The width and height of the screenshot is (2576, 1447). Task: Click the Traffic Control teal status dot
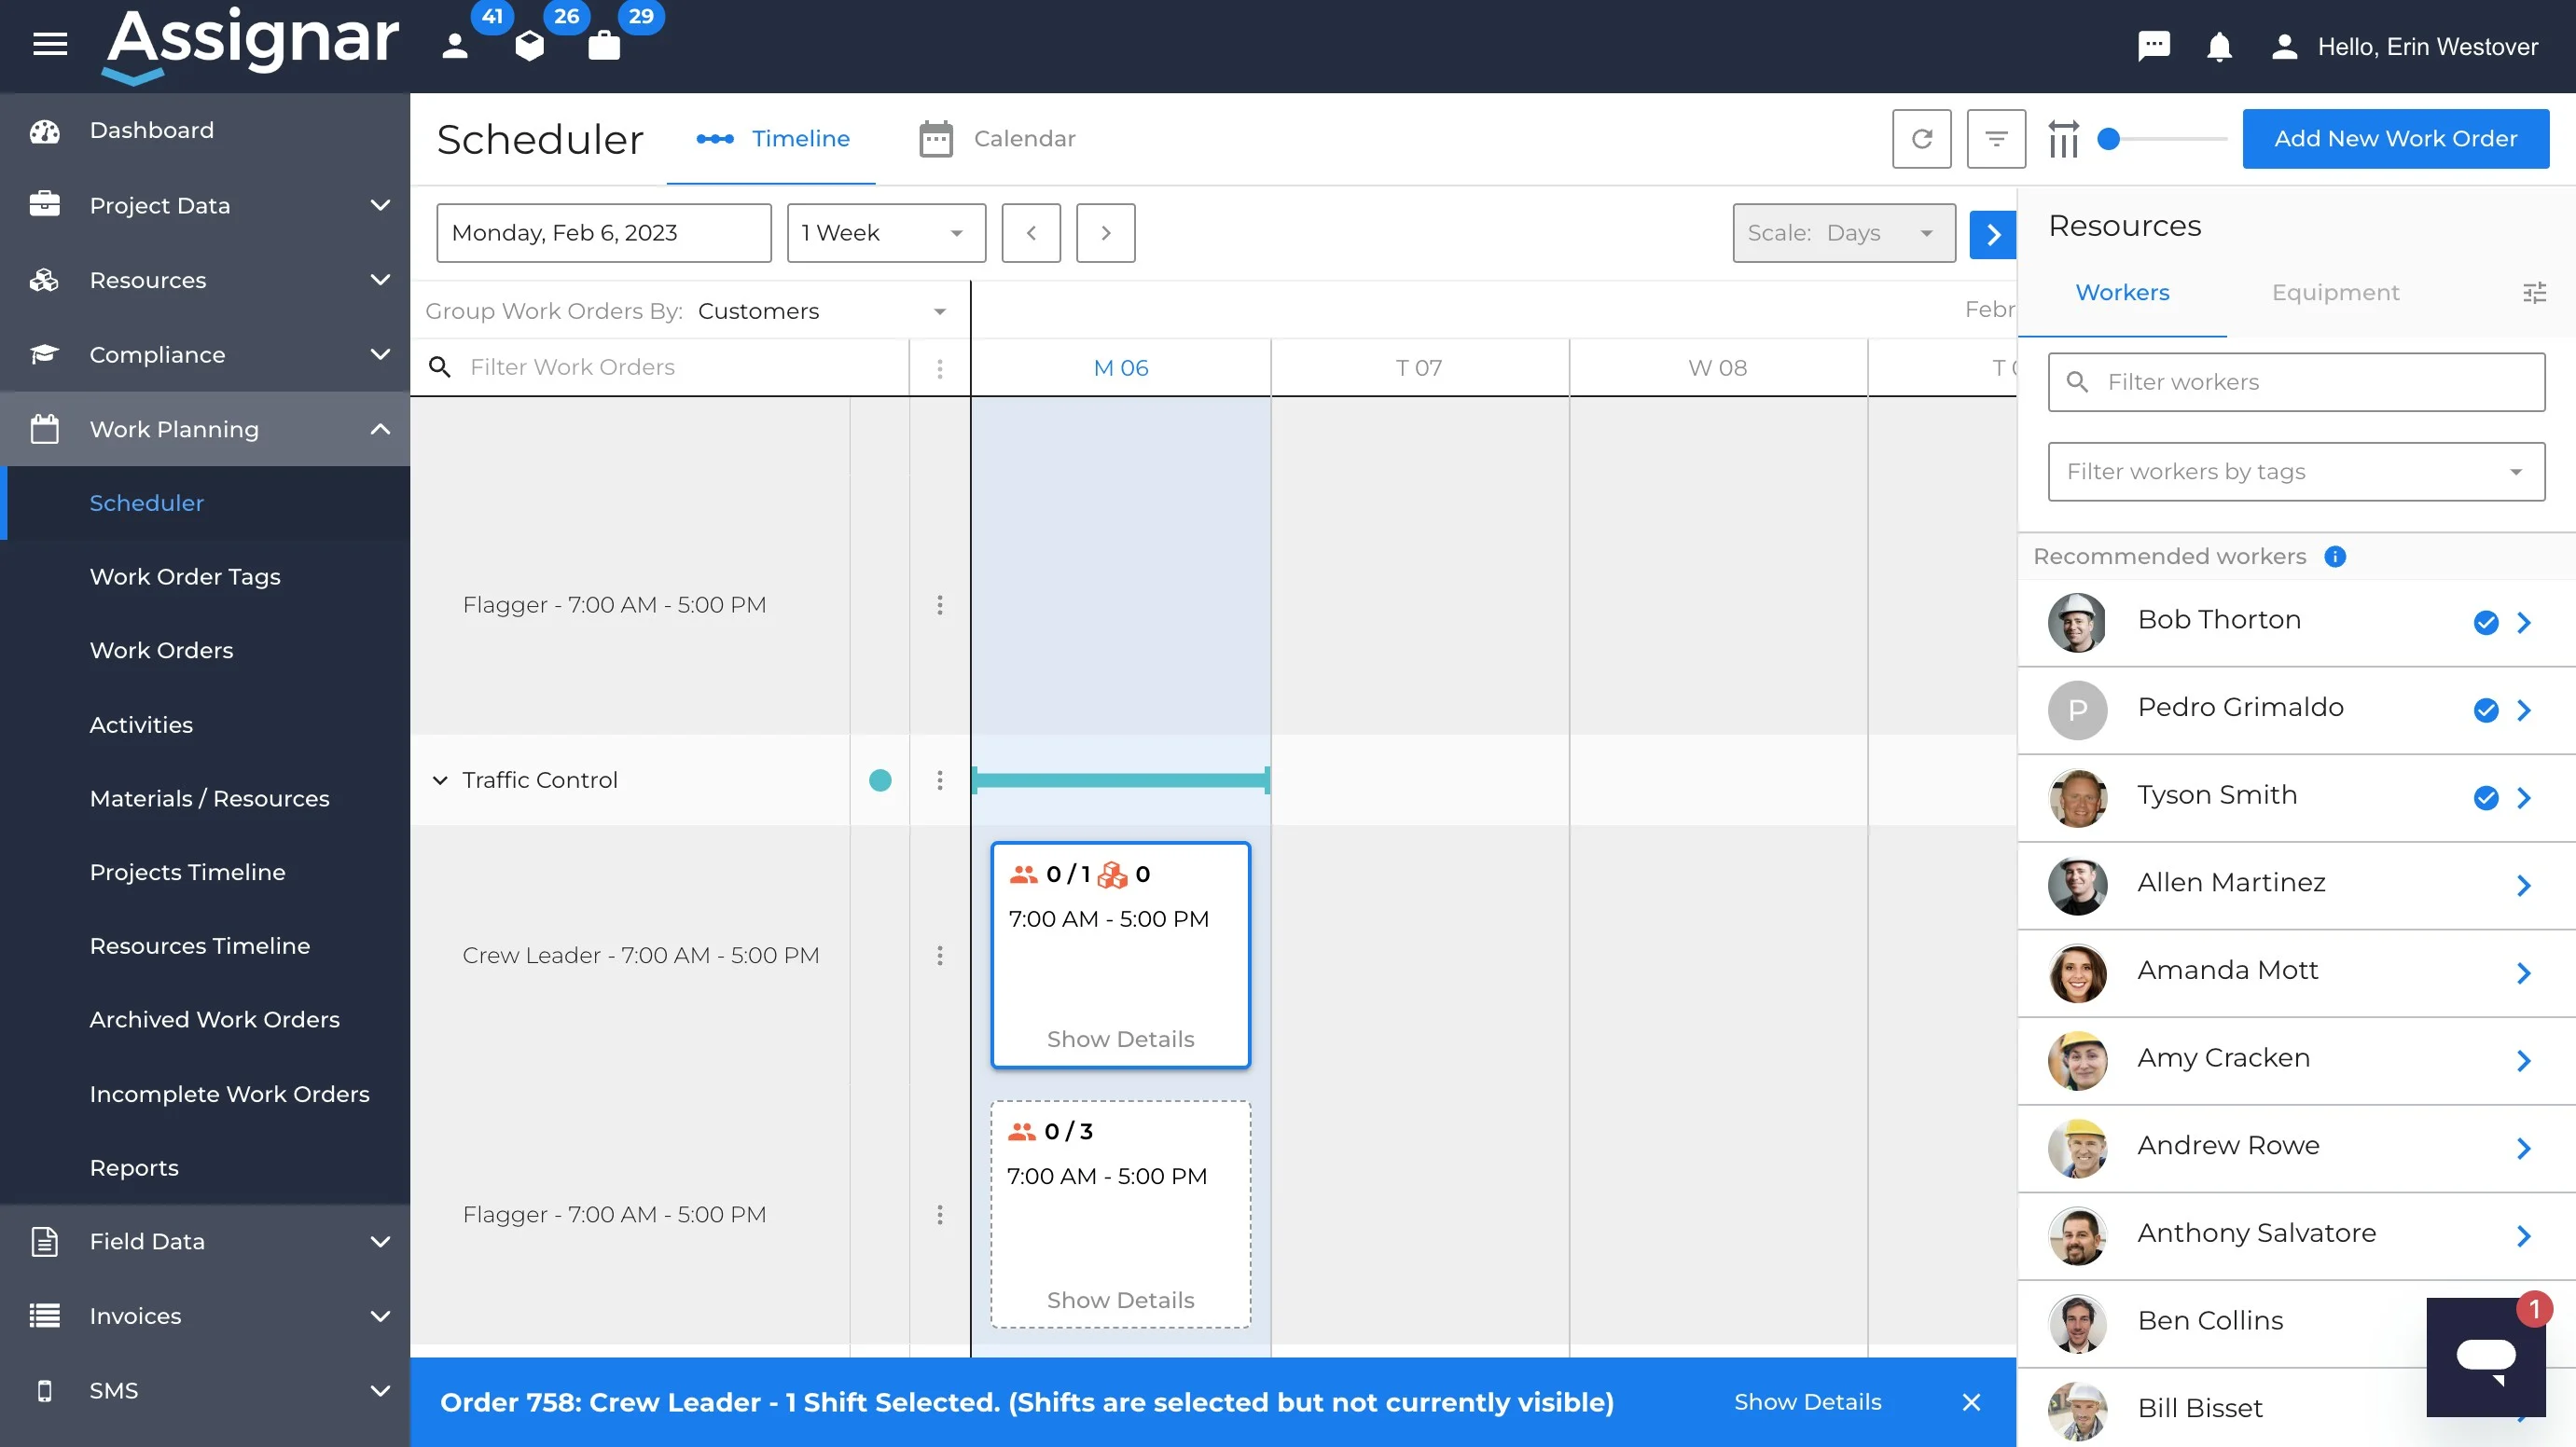879,780
